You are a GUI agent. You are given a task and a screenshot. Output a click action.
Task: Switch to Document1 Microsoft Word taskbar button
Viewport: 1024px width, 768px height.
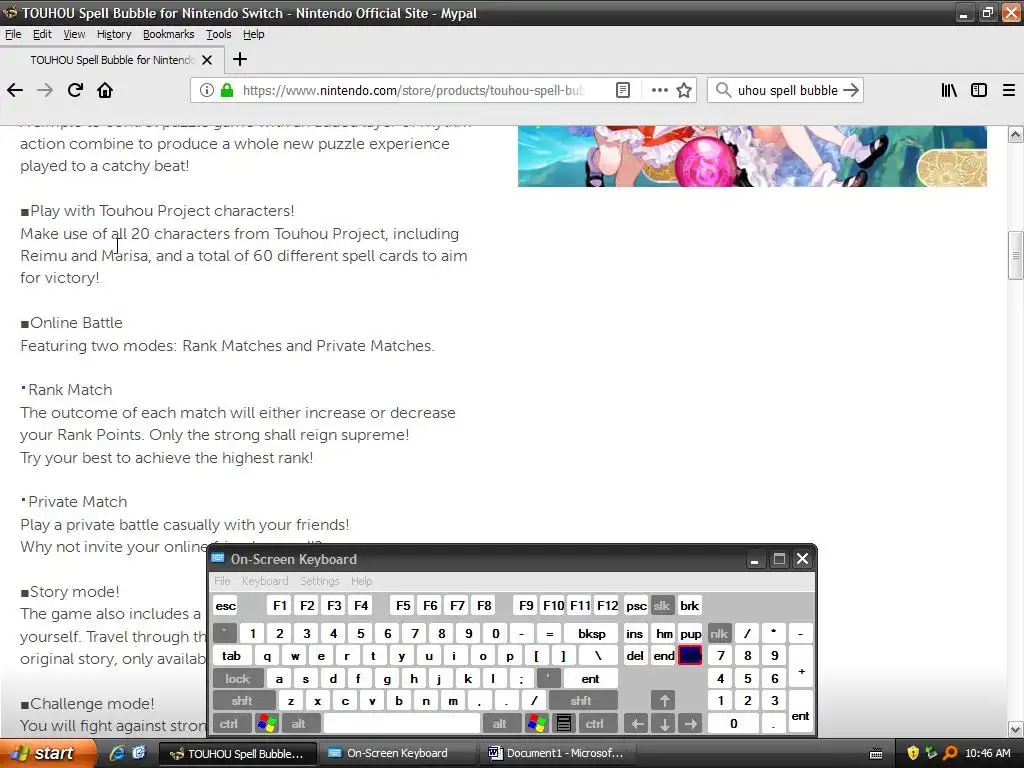(558, 753)
